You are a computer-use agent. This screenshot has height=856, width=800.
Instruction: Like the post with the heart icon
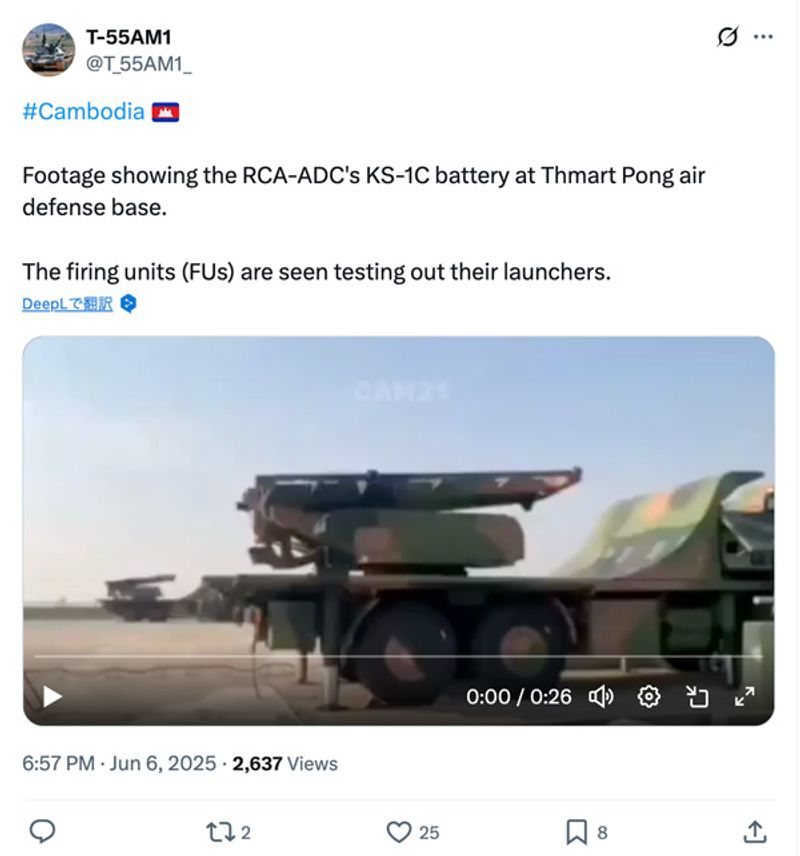click(399, 831)
